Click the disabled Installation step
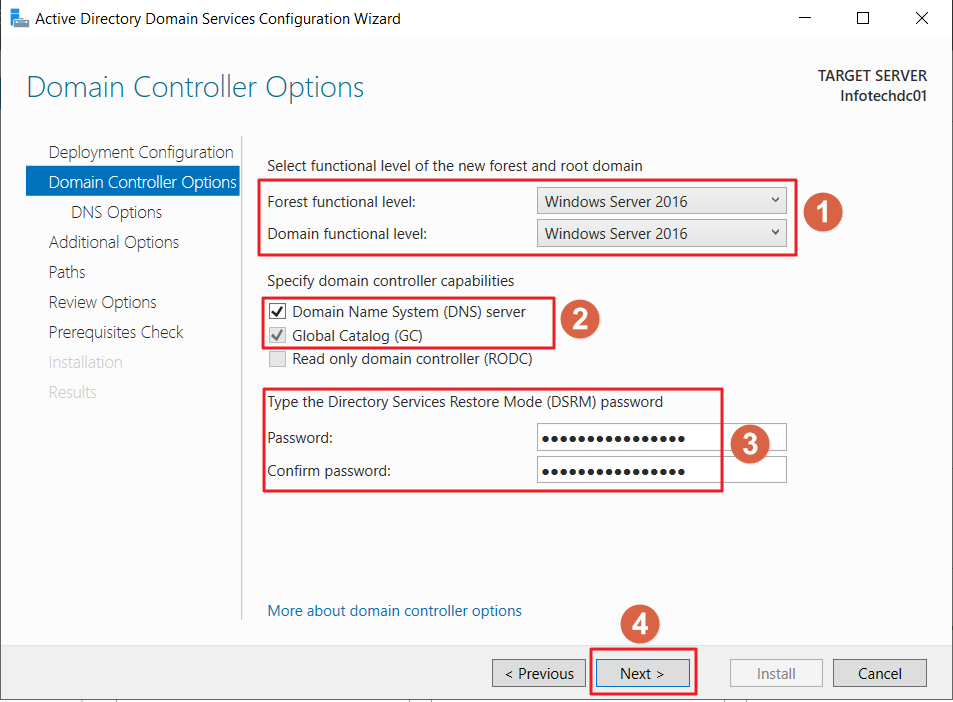The height and width of the screenshot is (702, 953). [85, 362]
